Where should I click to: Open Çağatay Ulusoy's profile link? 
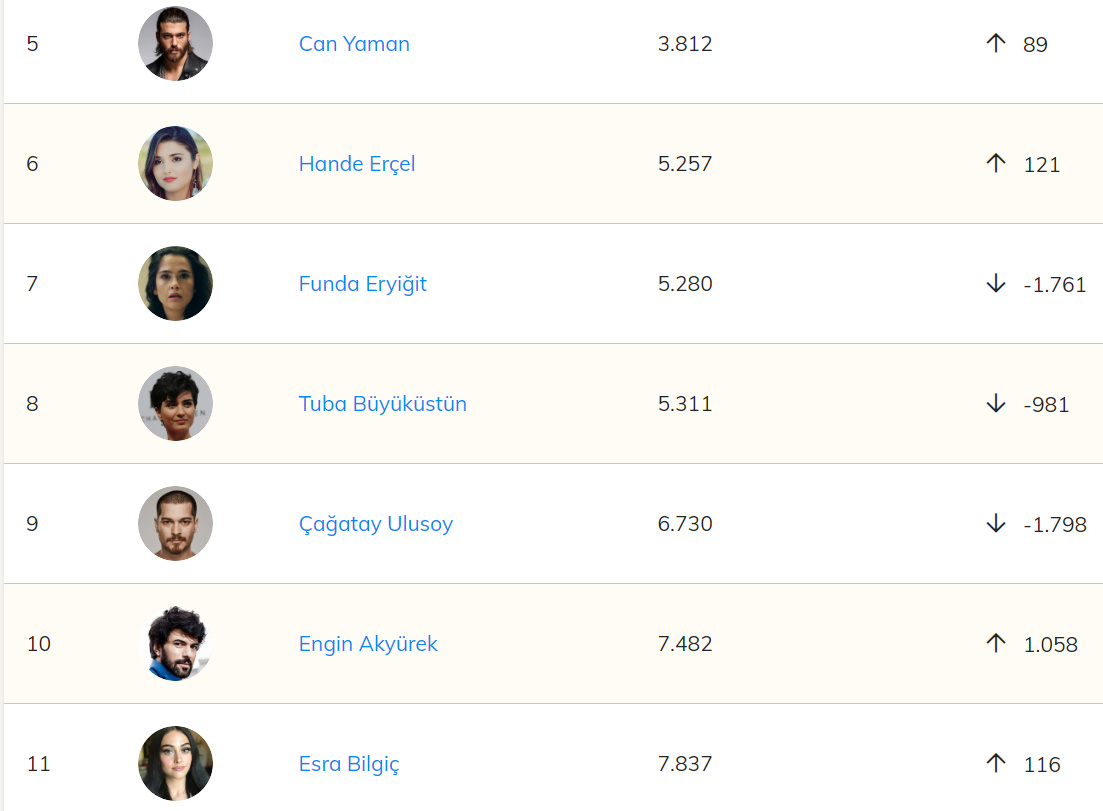click(376, 524)
